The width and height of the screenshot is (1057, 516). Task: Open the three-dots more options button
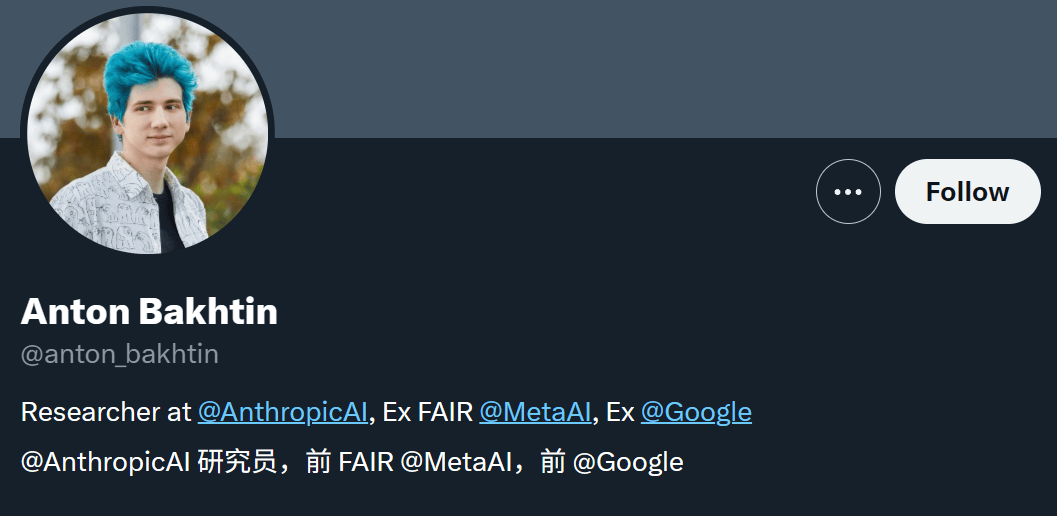point(848,192)
